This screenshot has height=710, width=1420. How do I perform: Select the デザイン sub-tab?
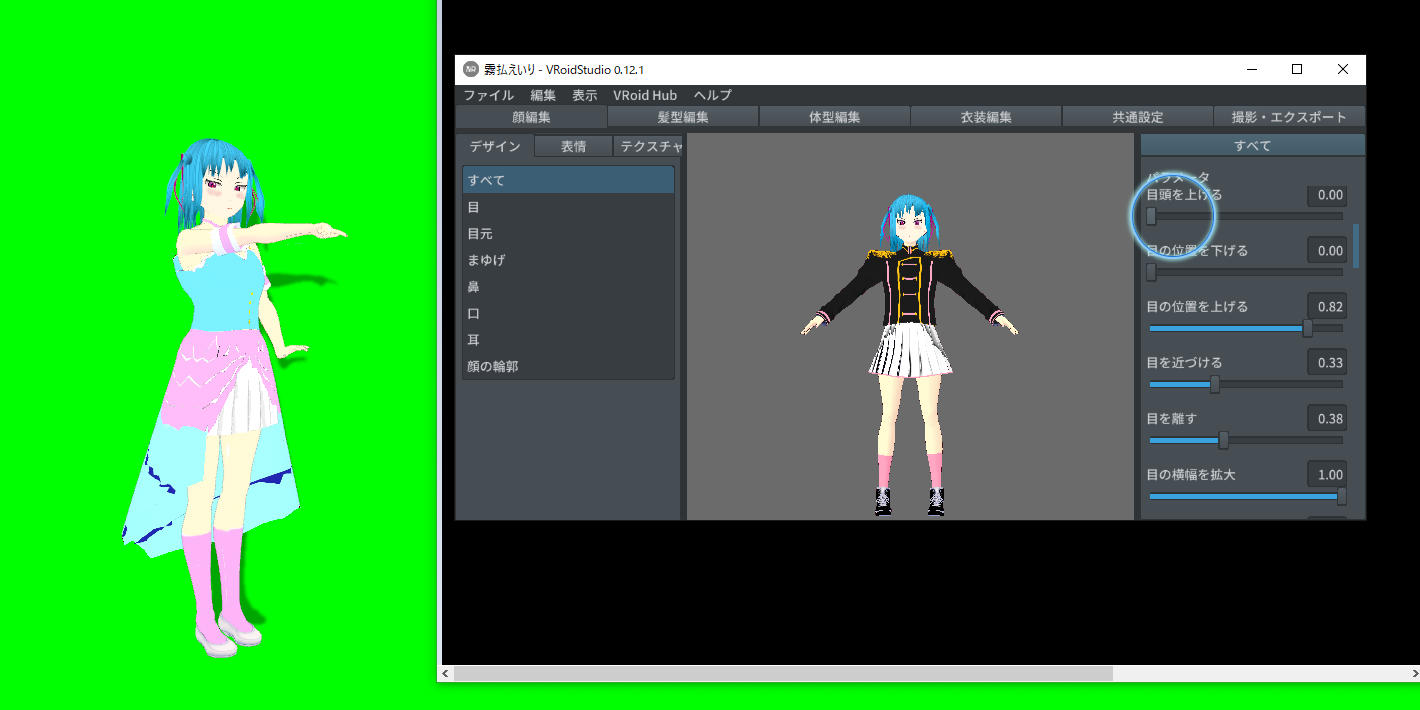[x=495, y=146]
